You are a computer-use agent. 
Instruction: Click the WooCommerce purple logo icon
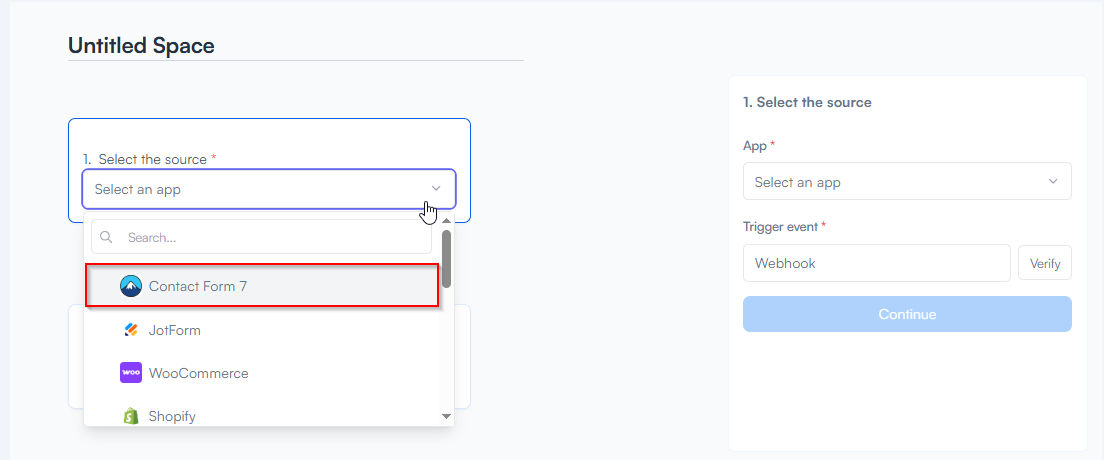[131, 373]
